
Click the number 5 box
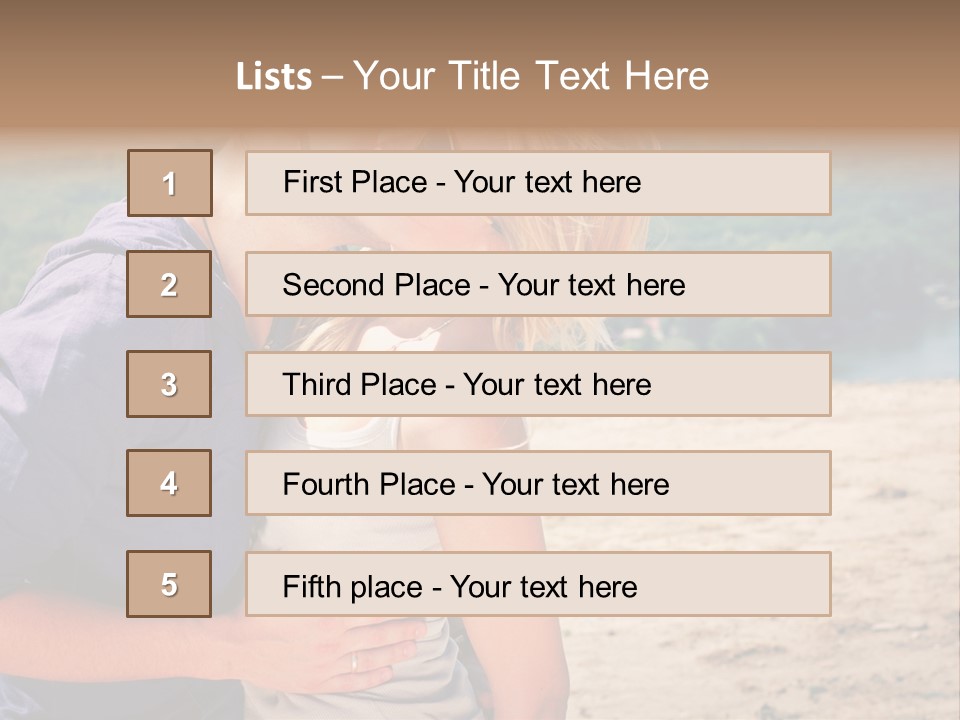[169, 584]
